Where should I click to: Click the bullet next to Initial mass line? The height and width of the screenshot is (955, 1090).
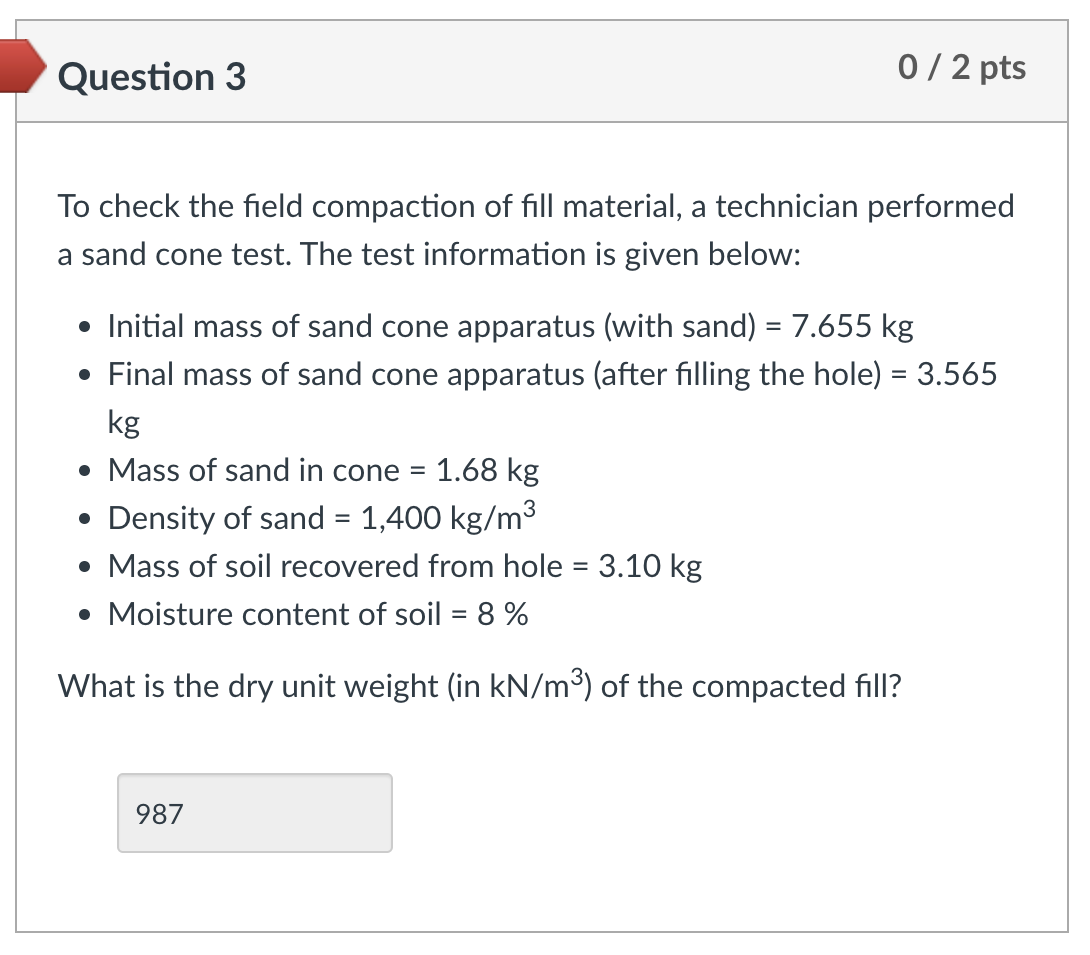click(84, 327)
